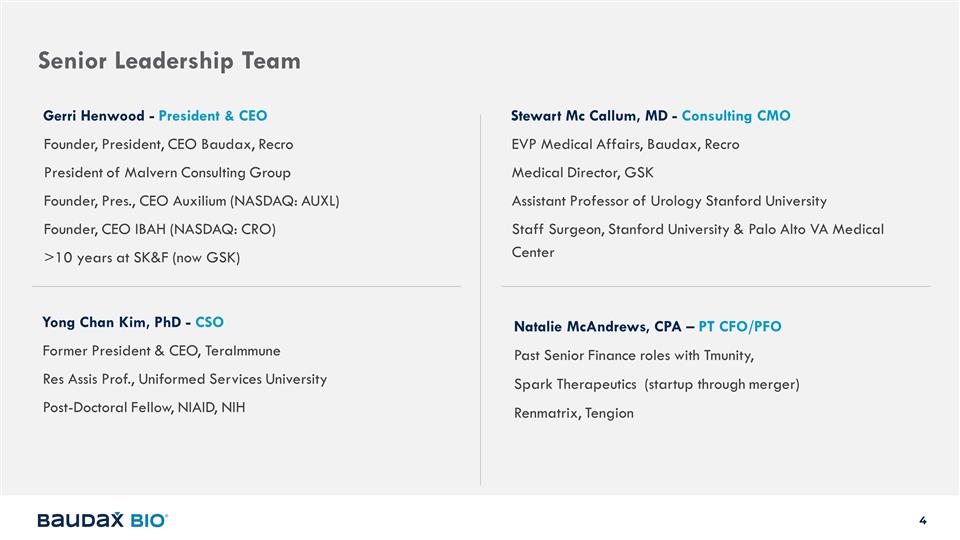
Task: Click the Medical Director, GSK line
Action: pos(582,173)
